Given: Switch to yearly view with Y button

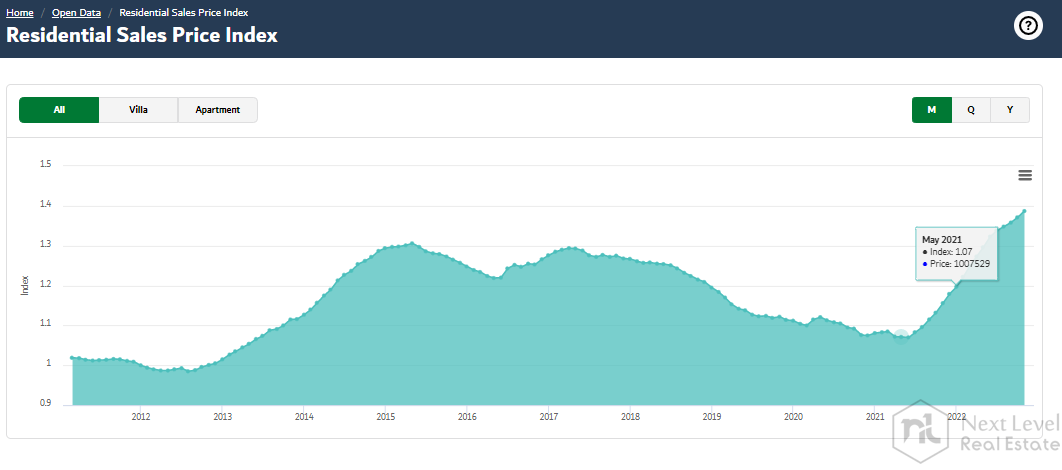Looking at the screenshot, I should (x=1010, y=110).
